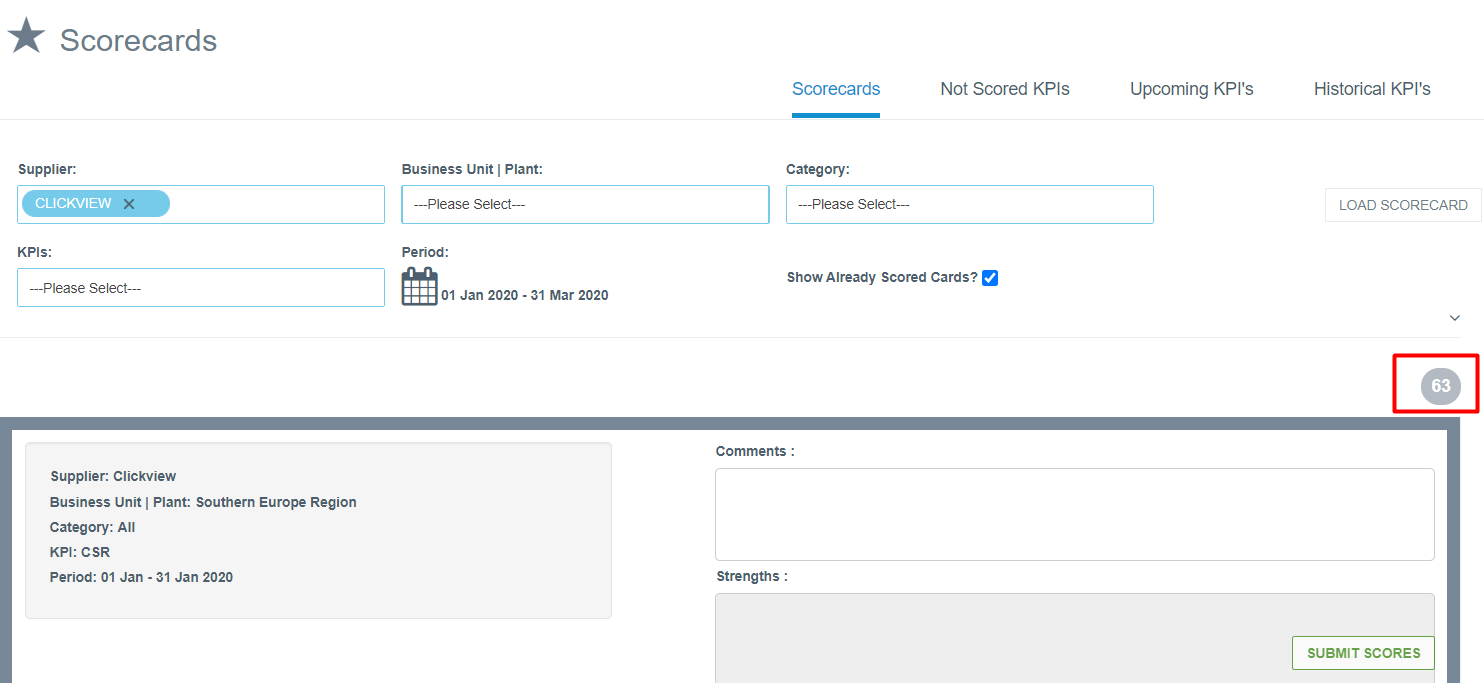Open the Period calendar icon
Image resolution: width=1484 pixels, height=683 pixels.
[x=419, y=287]
